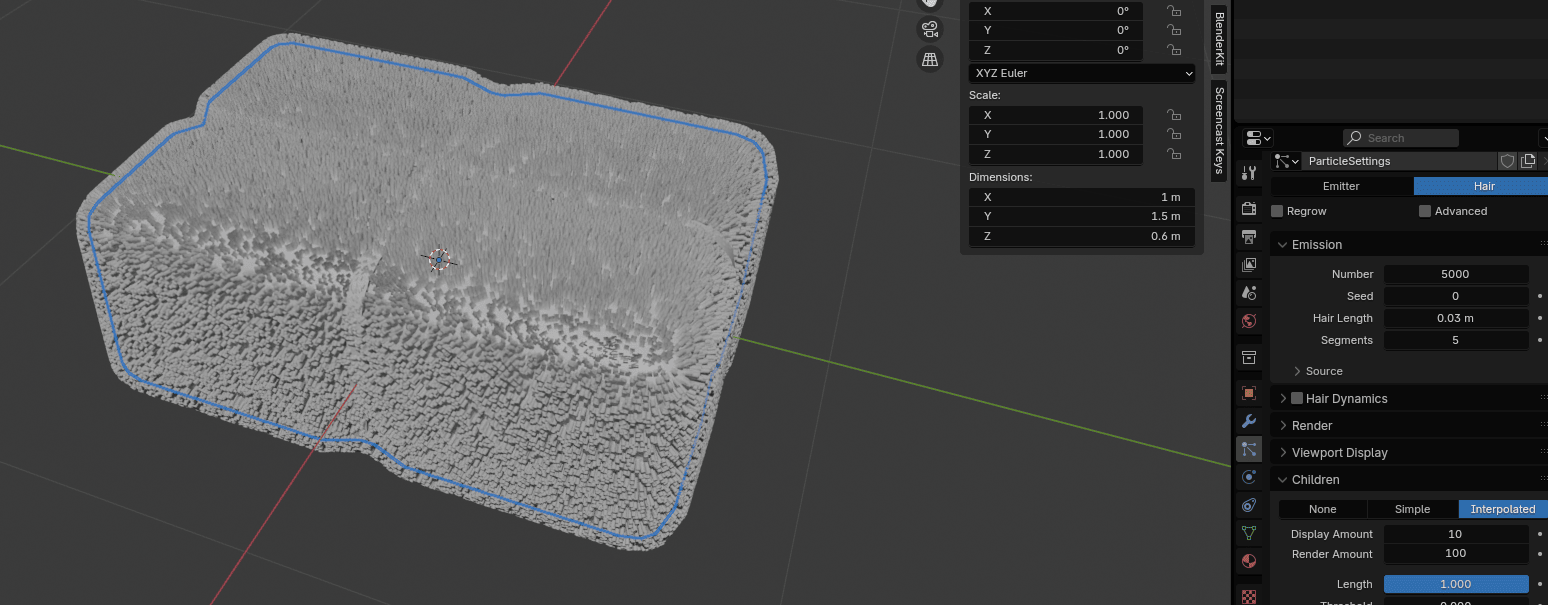Toggle the Scale X lock icon
This screenshot has height=605, width=1548.
pyautogui.click(x=1173, y=115)
